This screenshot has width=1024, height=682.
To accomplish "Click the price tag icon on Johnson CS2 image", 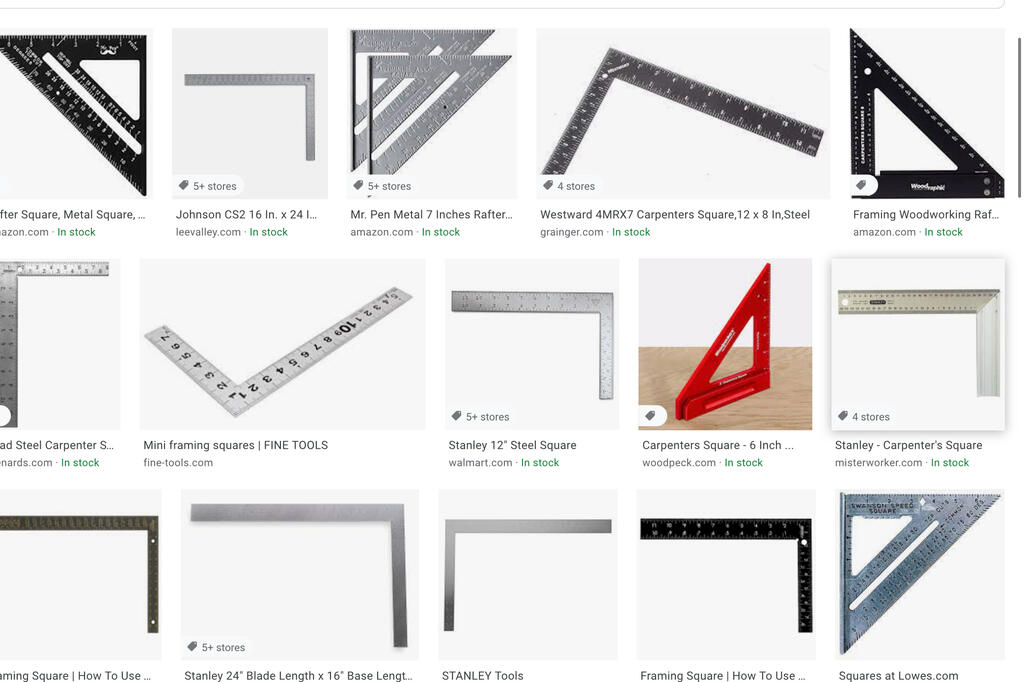I will [x=184, y=186].
